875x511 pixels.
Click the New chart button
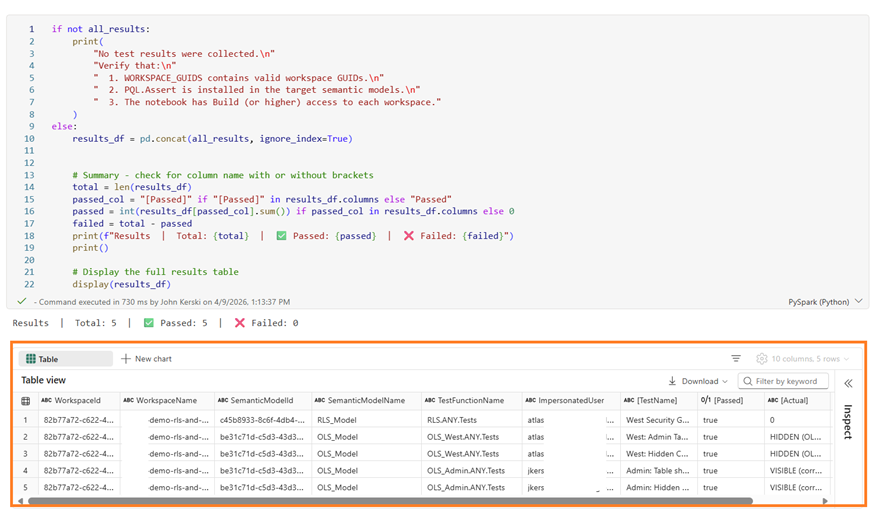pyautogui.click(x=146, y=359)
